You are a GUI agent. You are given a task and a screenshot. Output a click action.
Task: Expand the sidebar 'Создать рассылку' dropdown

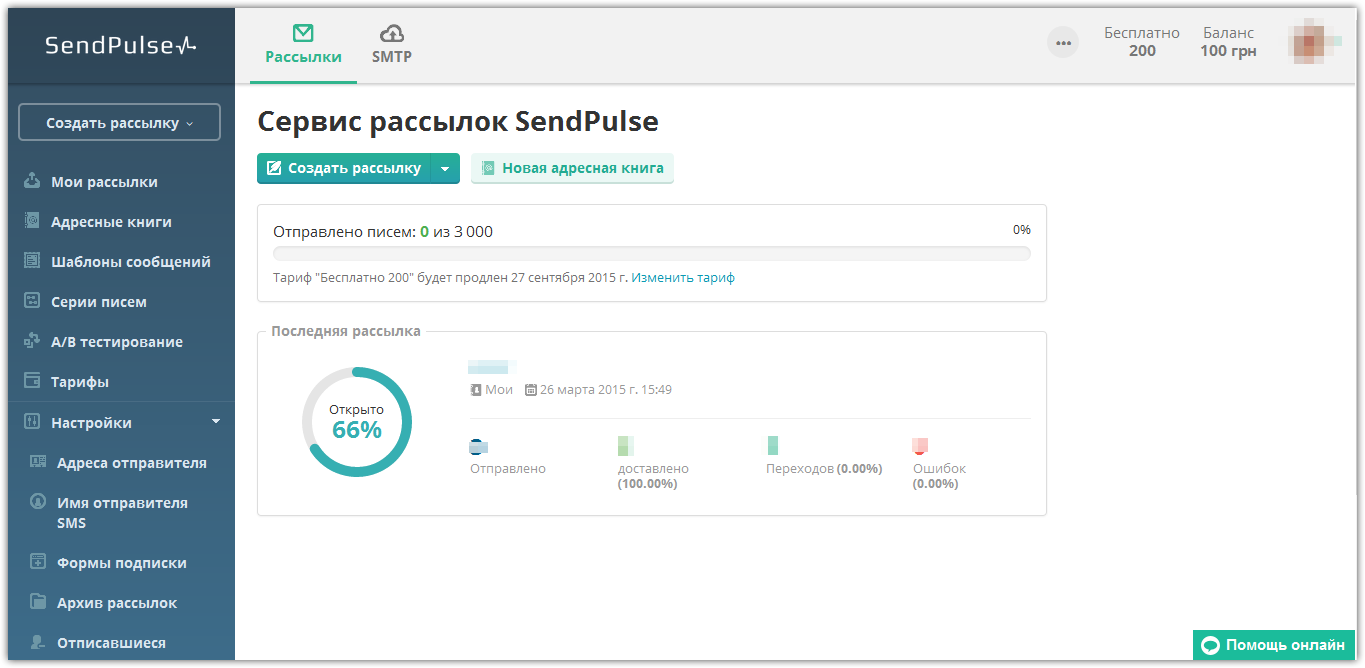pos(119,123)
